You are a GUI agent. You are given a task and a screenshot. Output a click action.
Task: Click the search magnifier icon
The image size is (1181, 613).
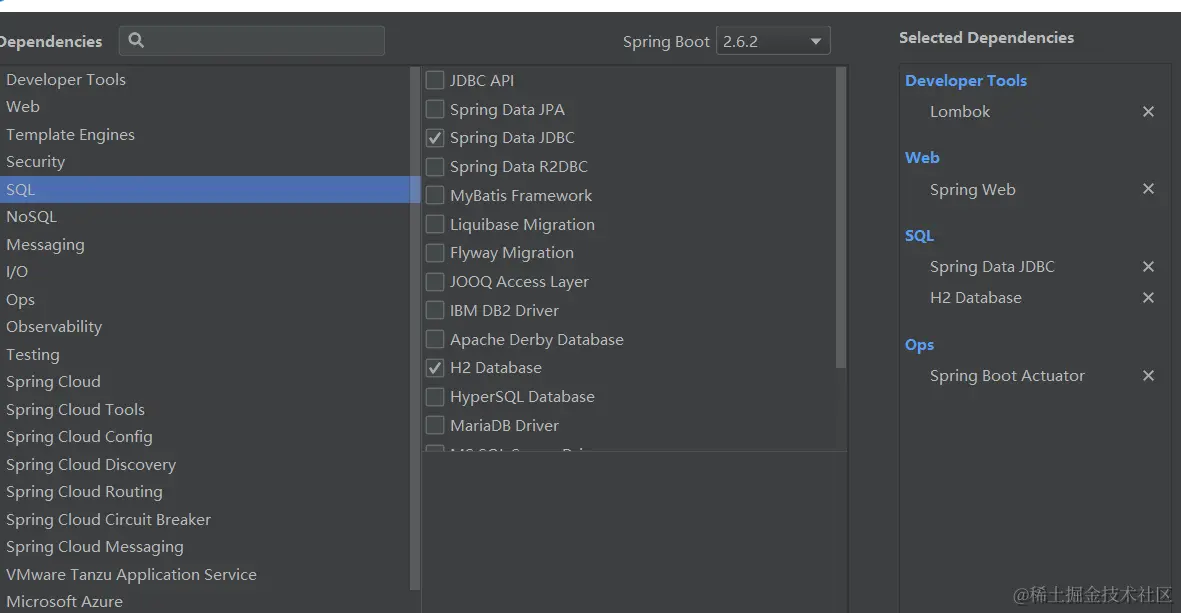pyautogui.click(x=137, y=41)
